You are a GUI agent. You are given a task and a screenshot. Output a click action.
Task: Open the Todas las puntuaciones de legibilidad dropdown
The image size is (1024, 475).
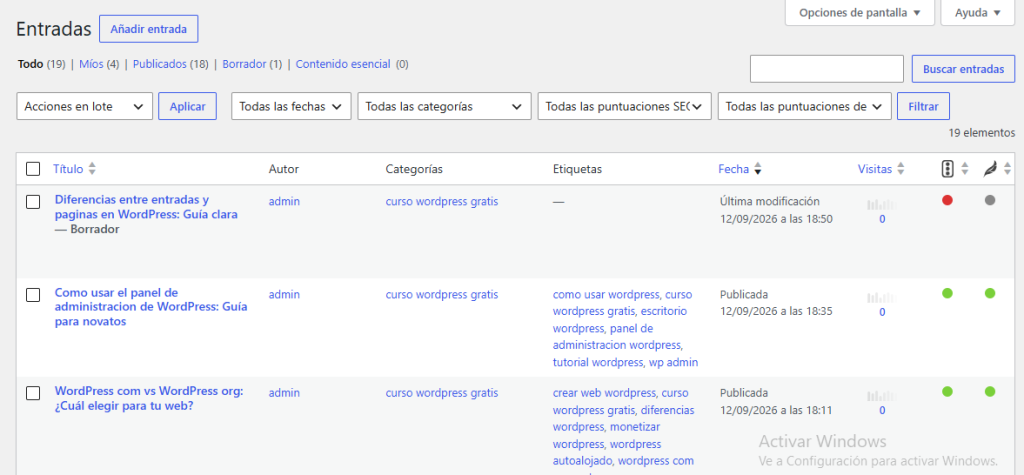click(x=805, y=106)
